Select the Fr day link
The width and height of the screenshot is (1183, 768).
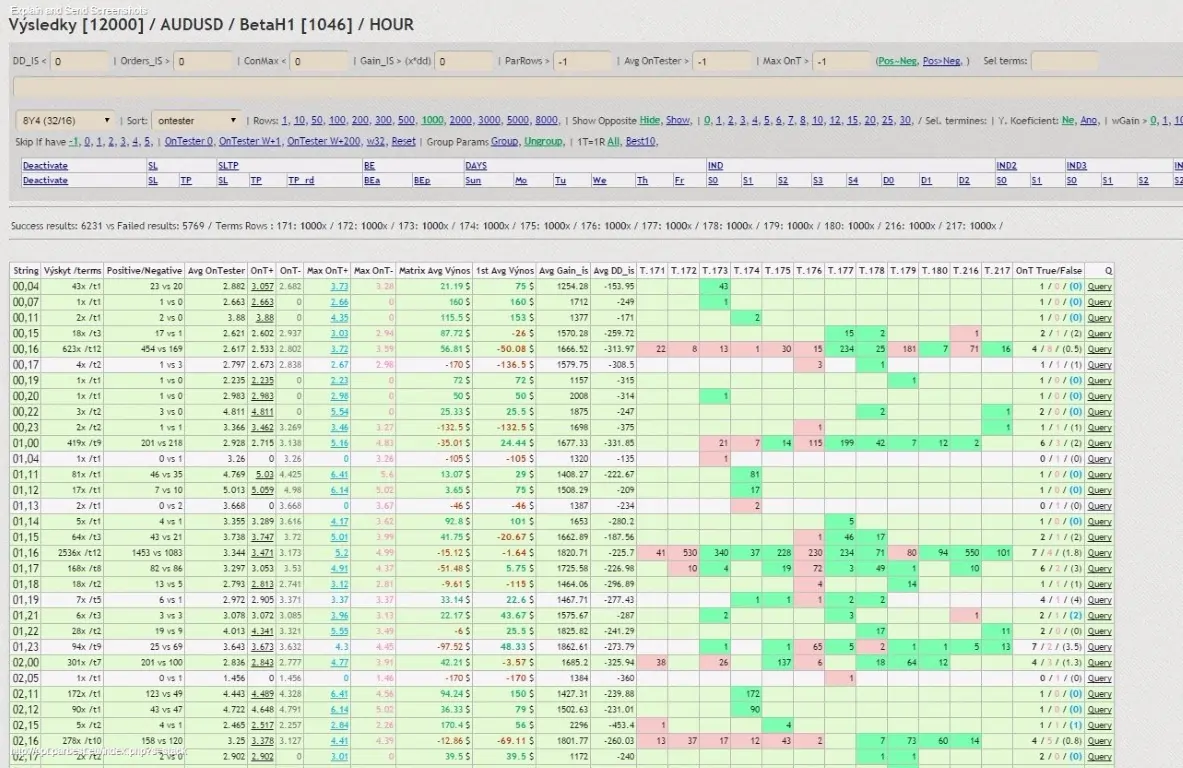tap(679, 181)
